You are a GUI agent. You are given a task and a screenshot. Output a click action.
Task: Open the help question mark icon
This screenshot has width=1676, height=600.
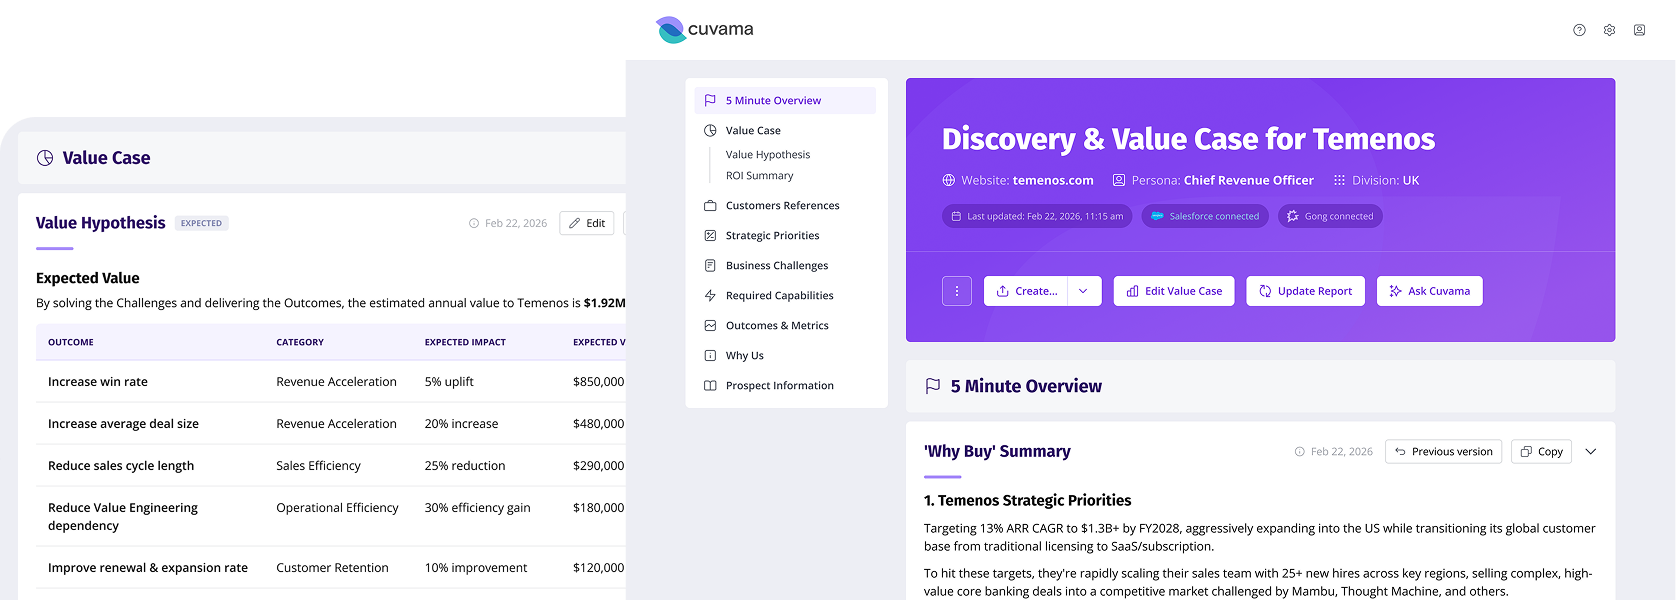tap(1579, 30)
